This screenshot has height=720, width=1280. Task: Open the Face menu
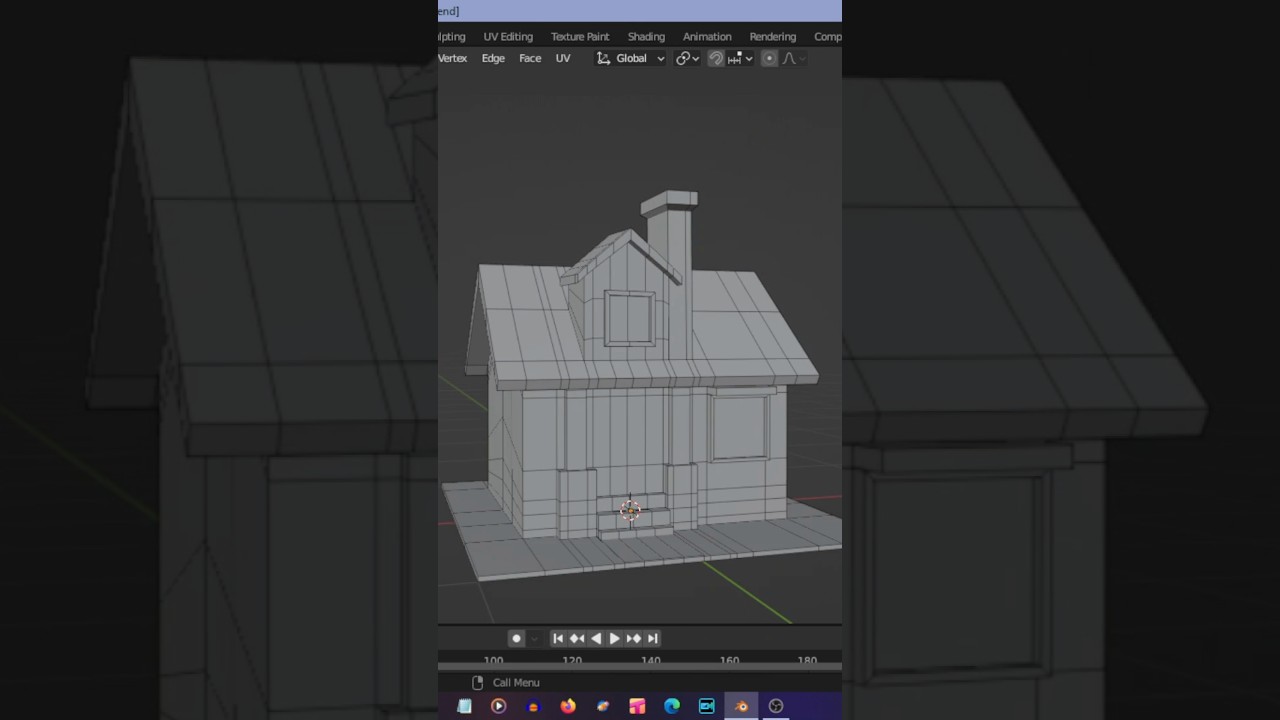pyautogui.click(x=530, y=58)
